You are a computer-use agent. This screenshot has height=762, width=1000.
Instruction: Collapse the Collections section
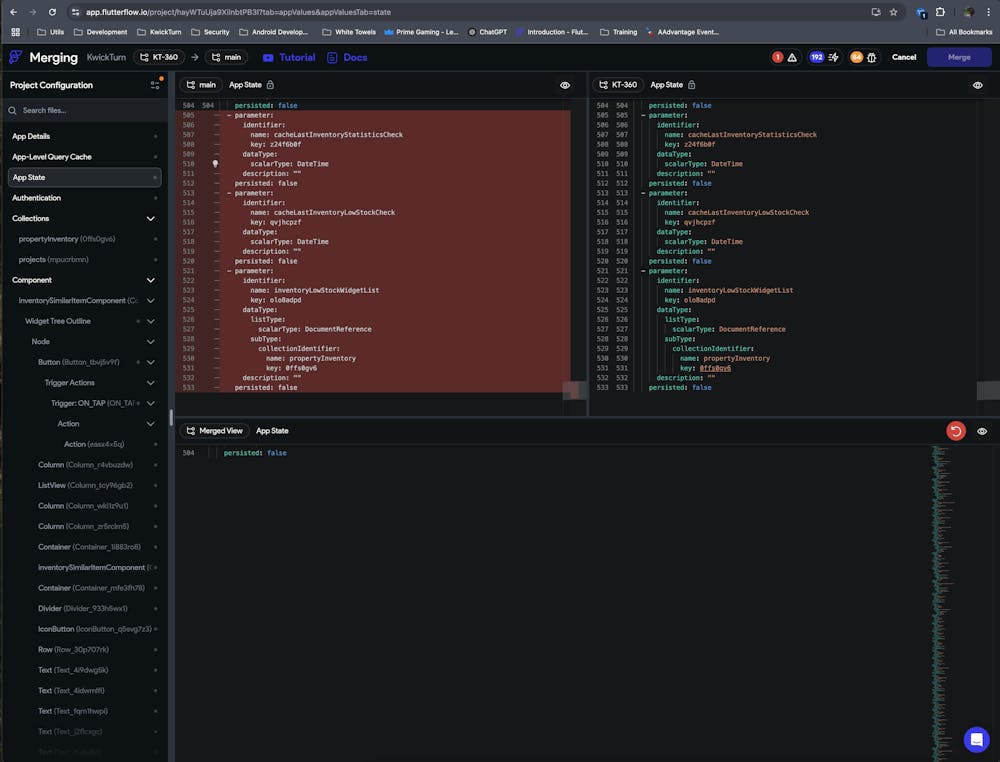click(x=151, y=218)
